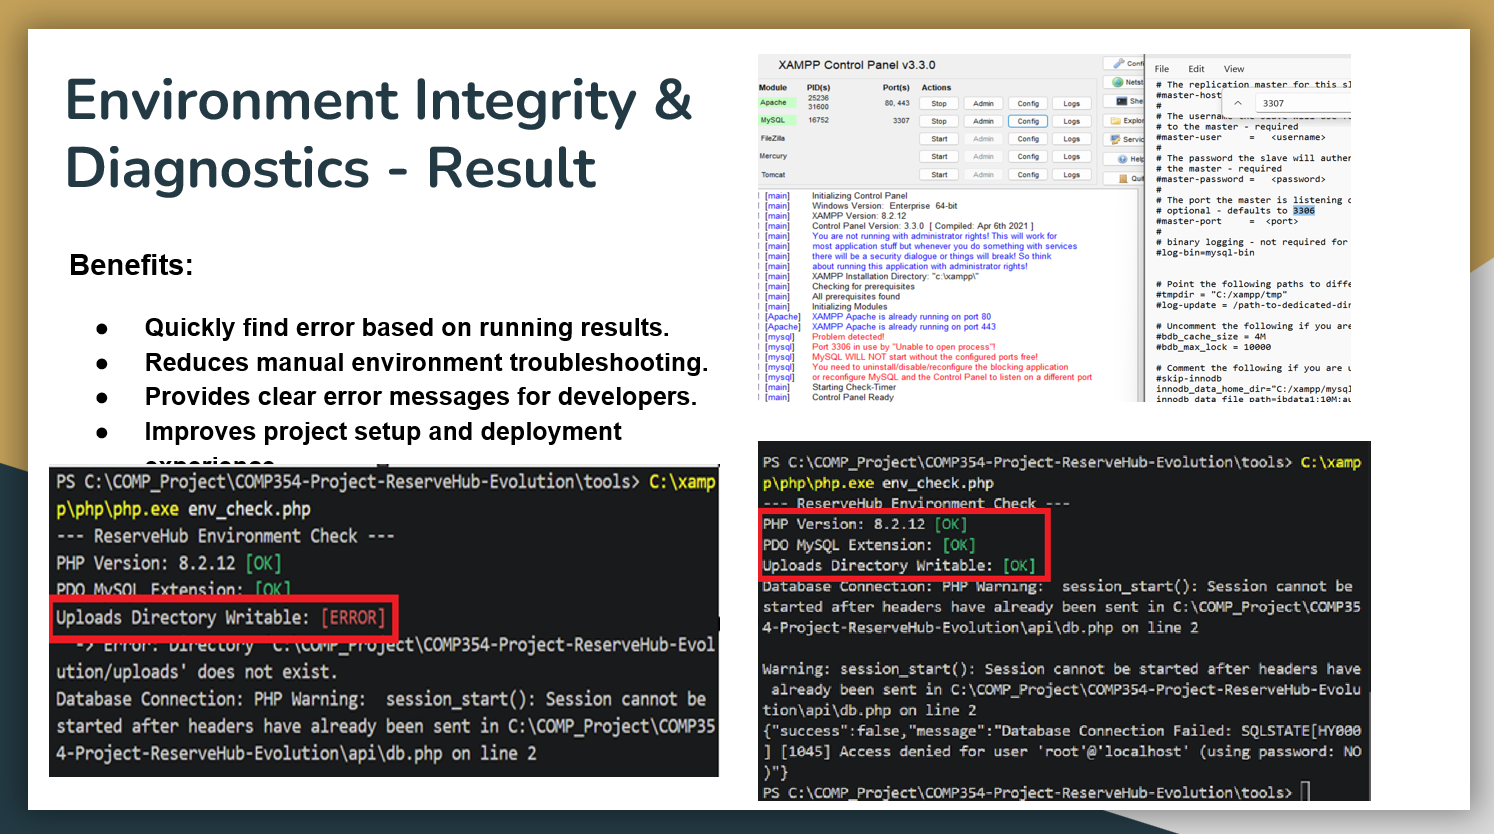
Task: View Tomcat Logs
Action: [1072, 174]
